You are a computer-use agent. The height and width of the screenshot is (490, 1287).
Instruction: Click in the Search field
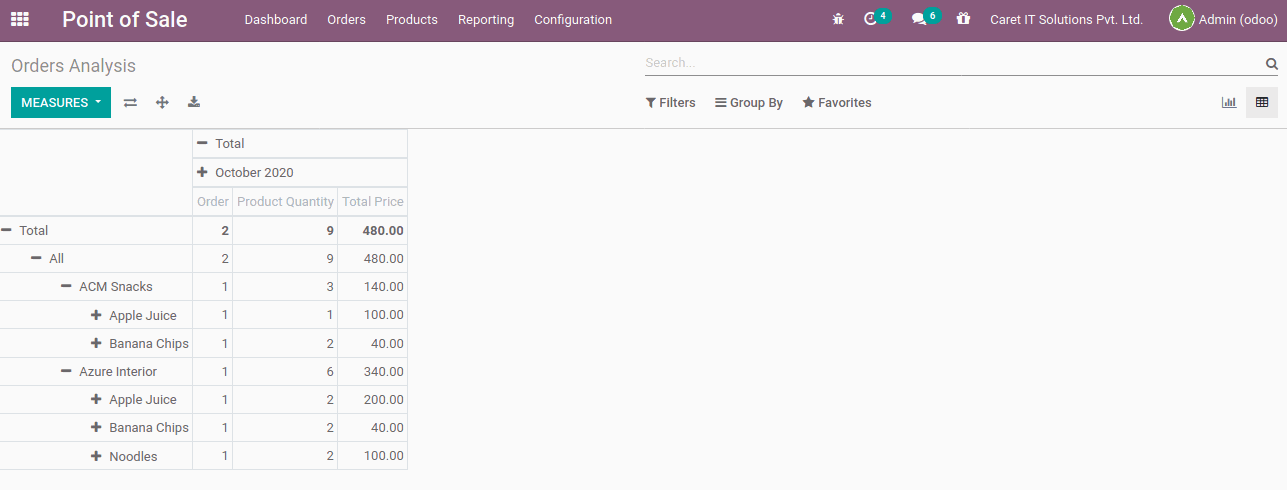[953, 63]
